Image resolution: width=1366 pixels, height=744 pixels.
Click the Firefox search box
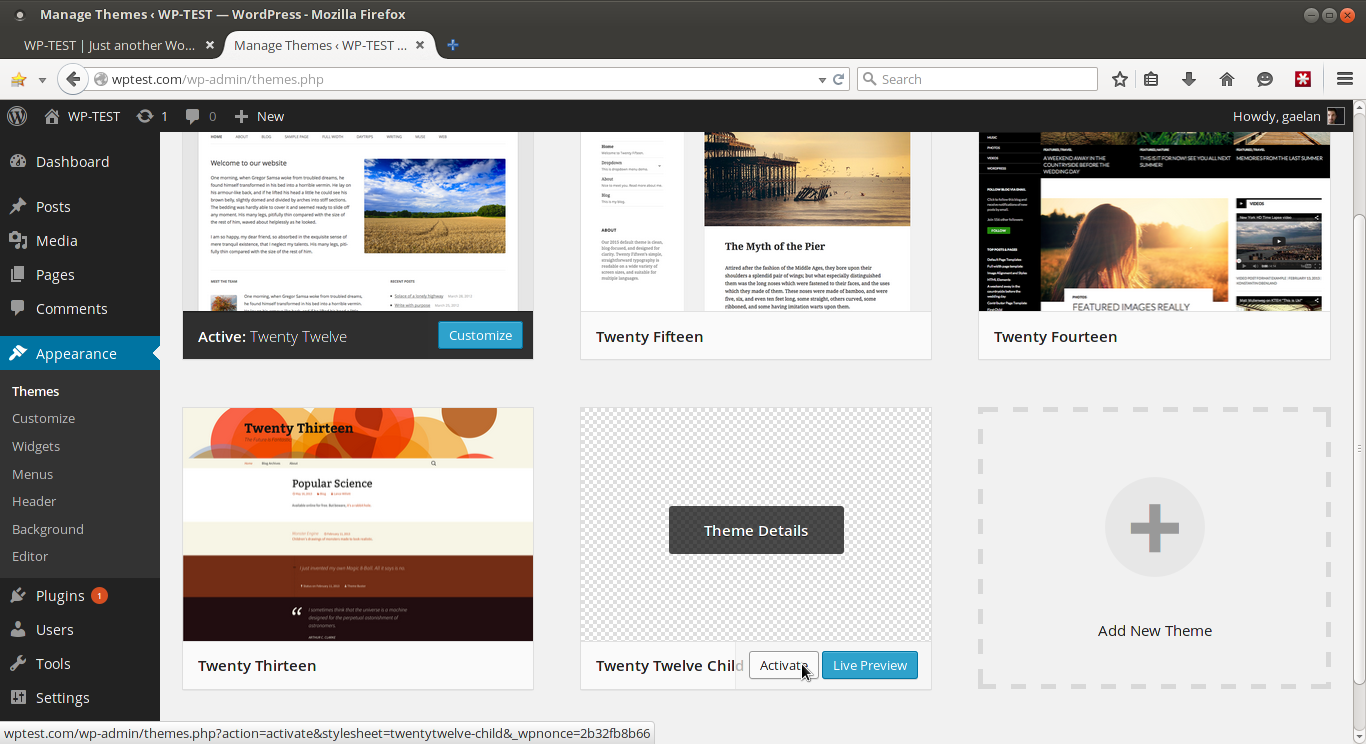(x=977, y=79)
